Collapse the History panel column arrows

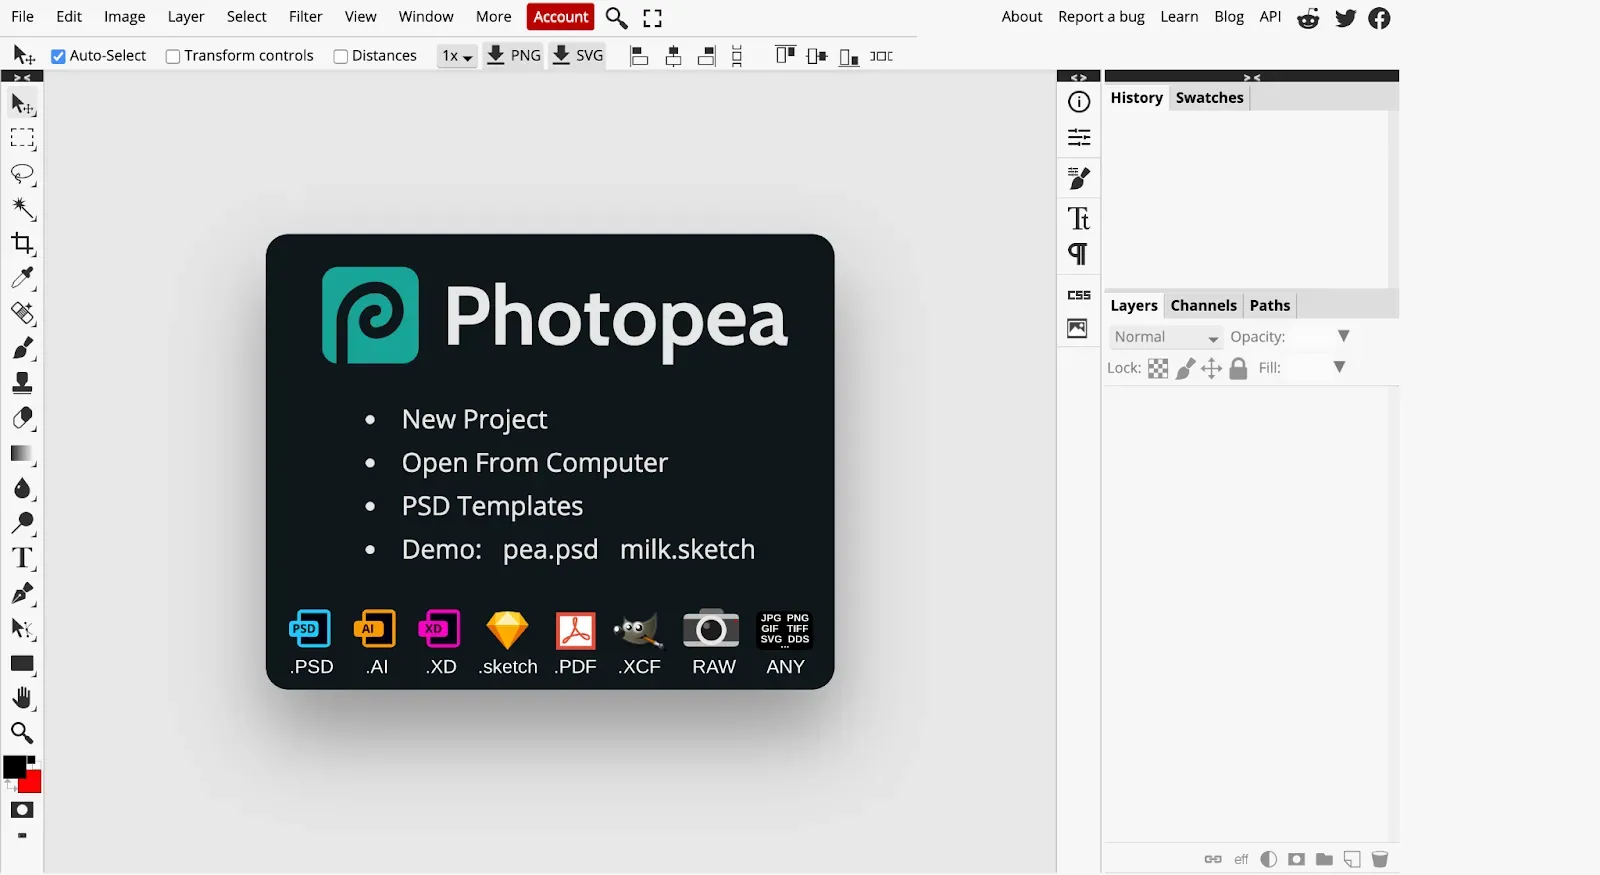tap(1252, 77)
